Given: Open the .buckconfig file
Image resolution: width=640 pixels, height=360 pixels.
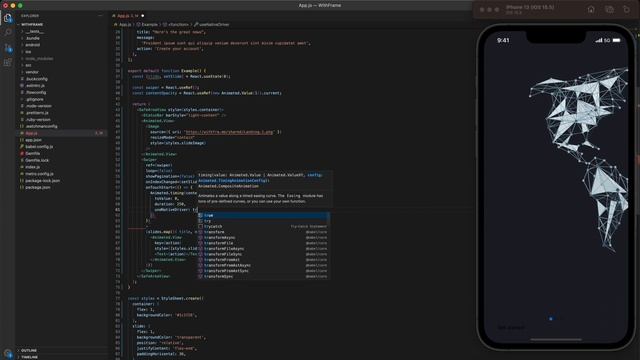Looking at the screenshot, I should coord(61,79).
